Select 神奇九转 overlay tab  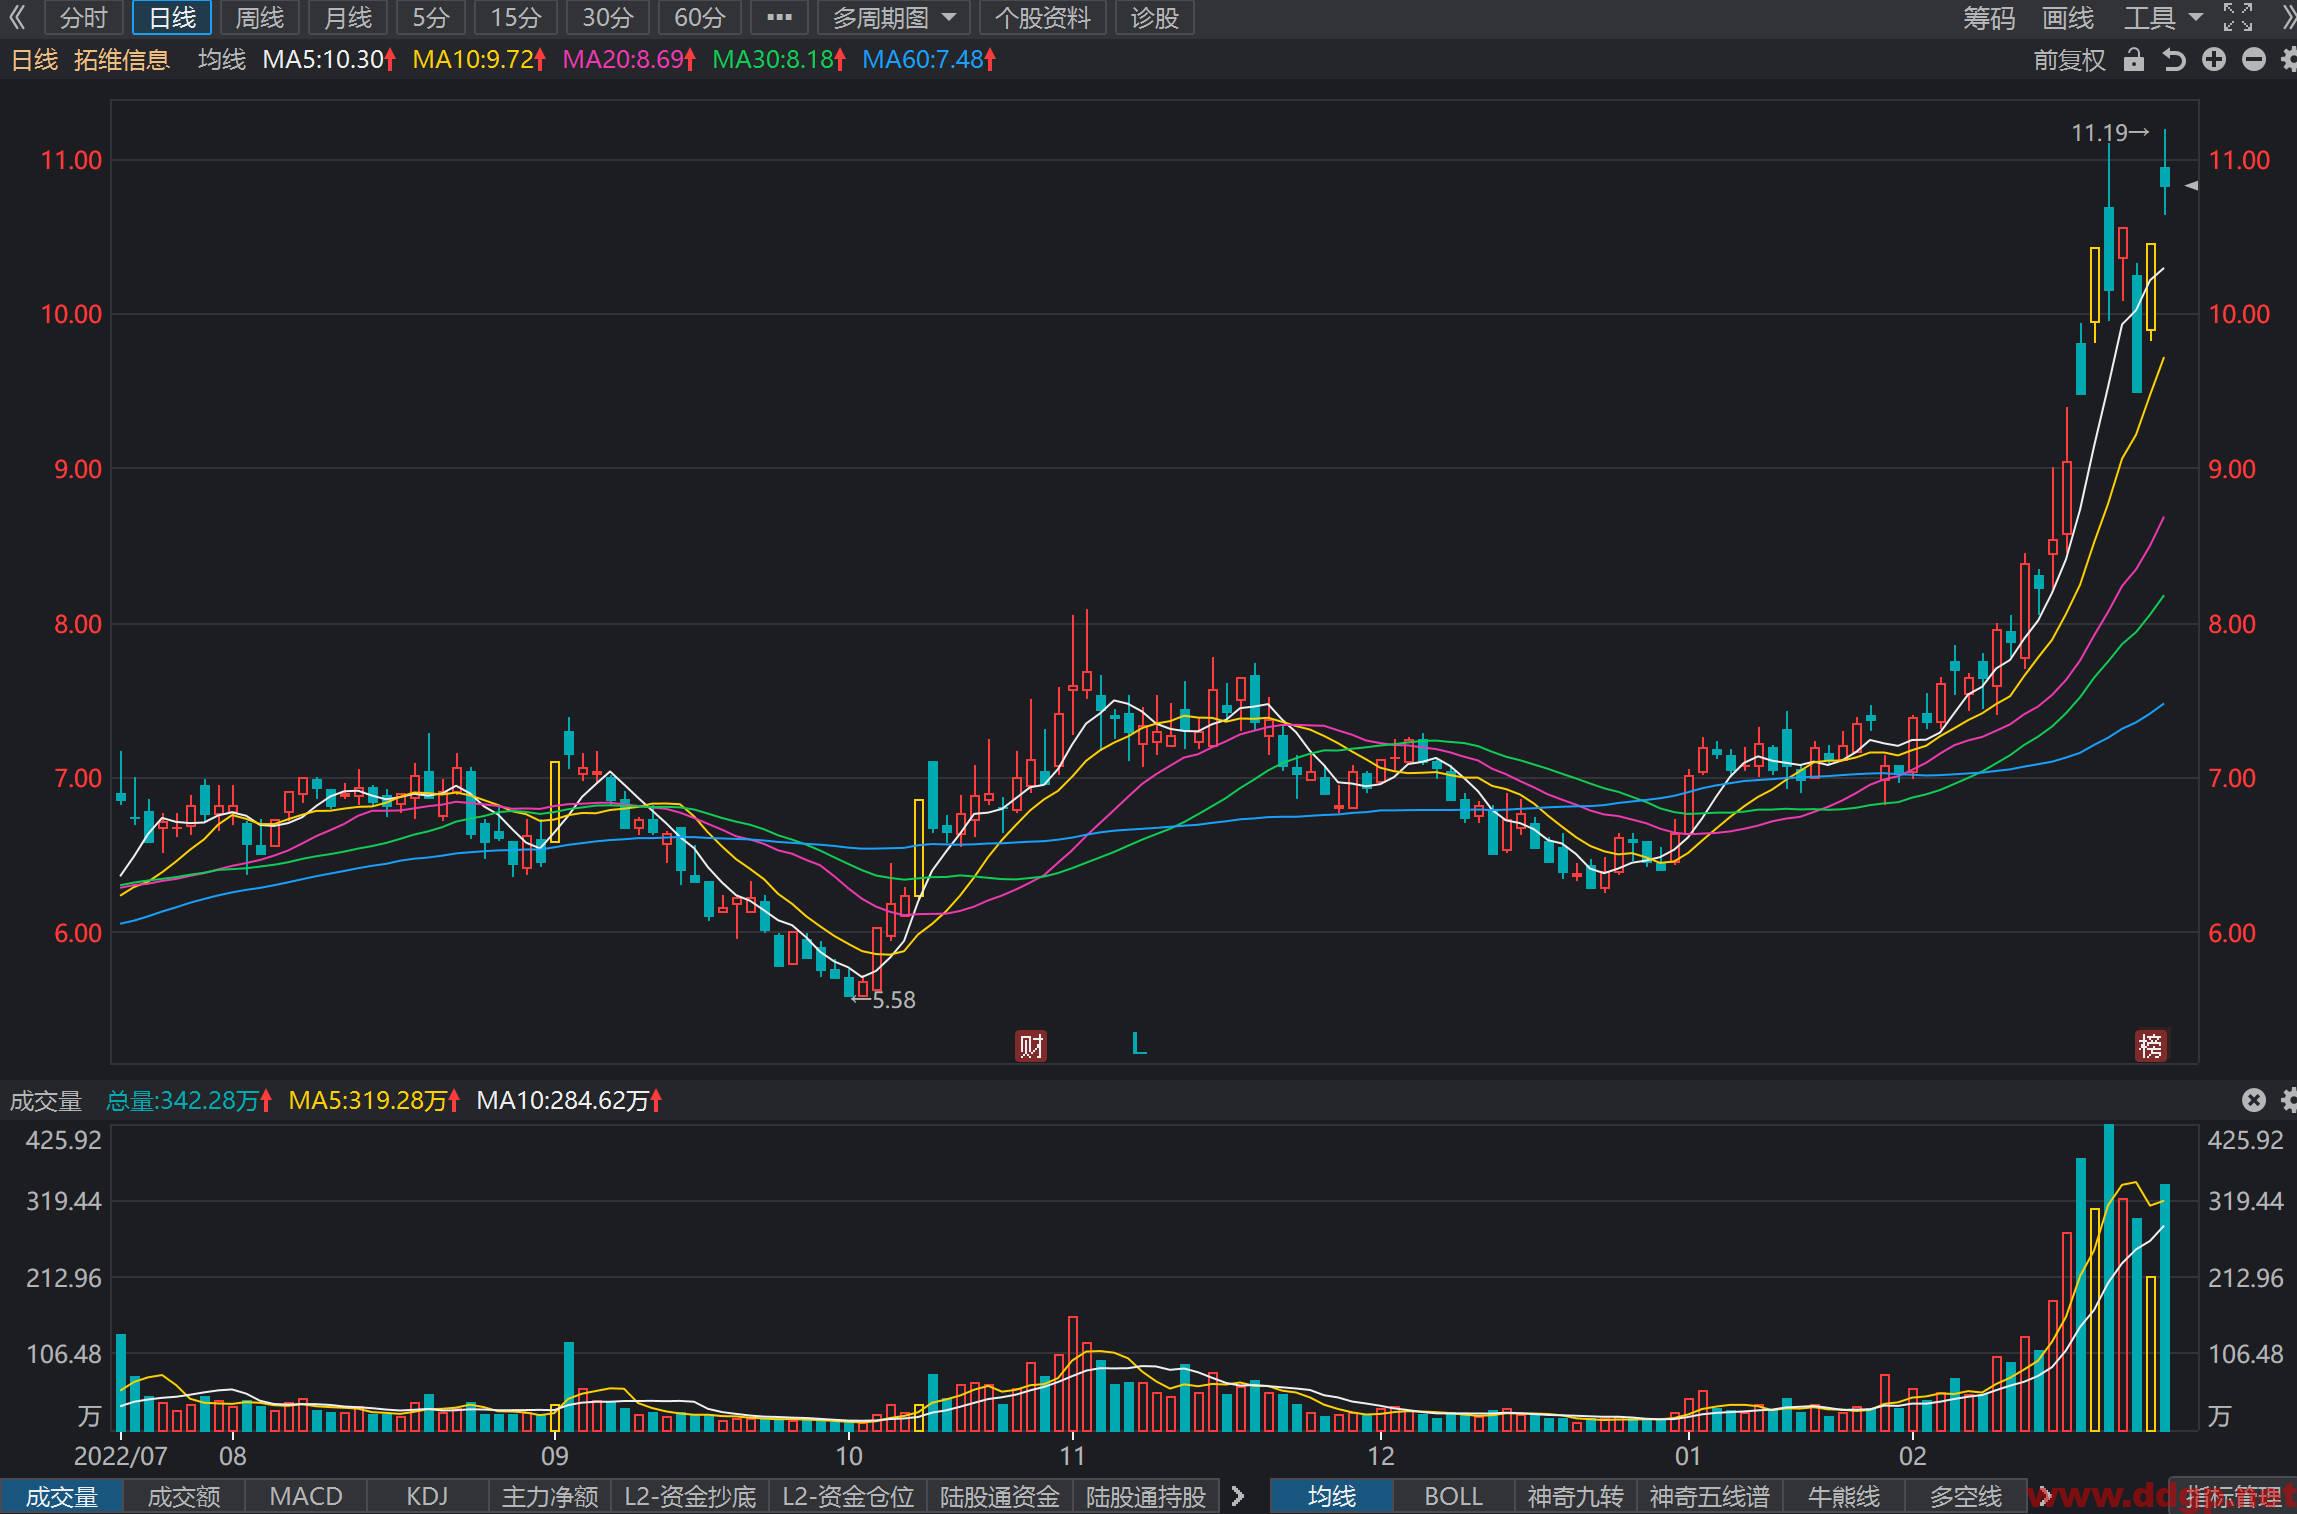[x=1576, y=1497]
